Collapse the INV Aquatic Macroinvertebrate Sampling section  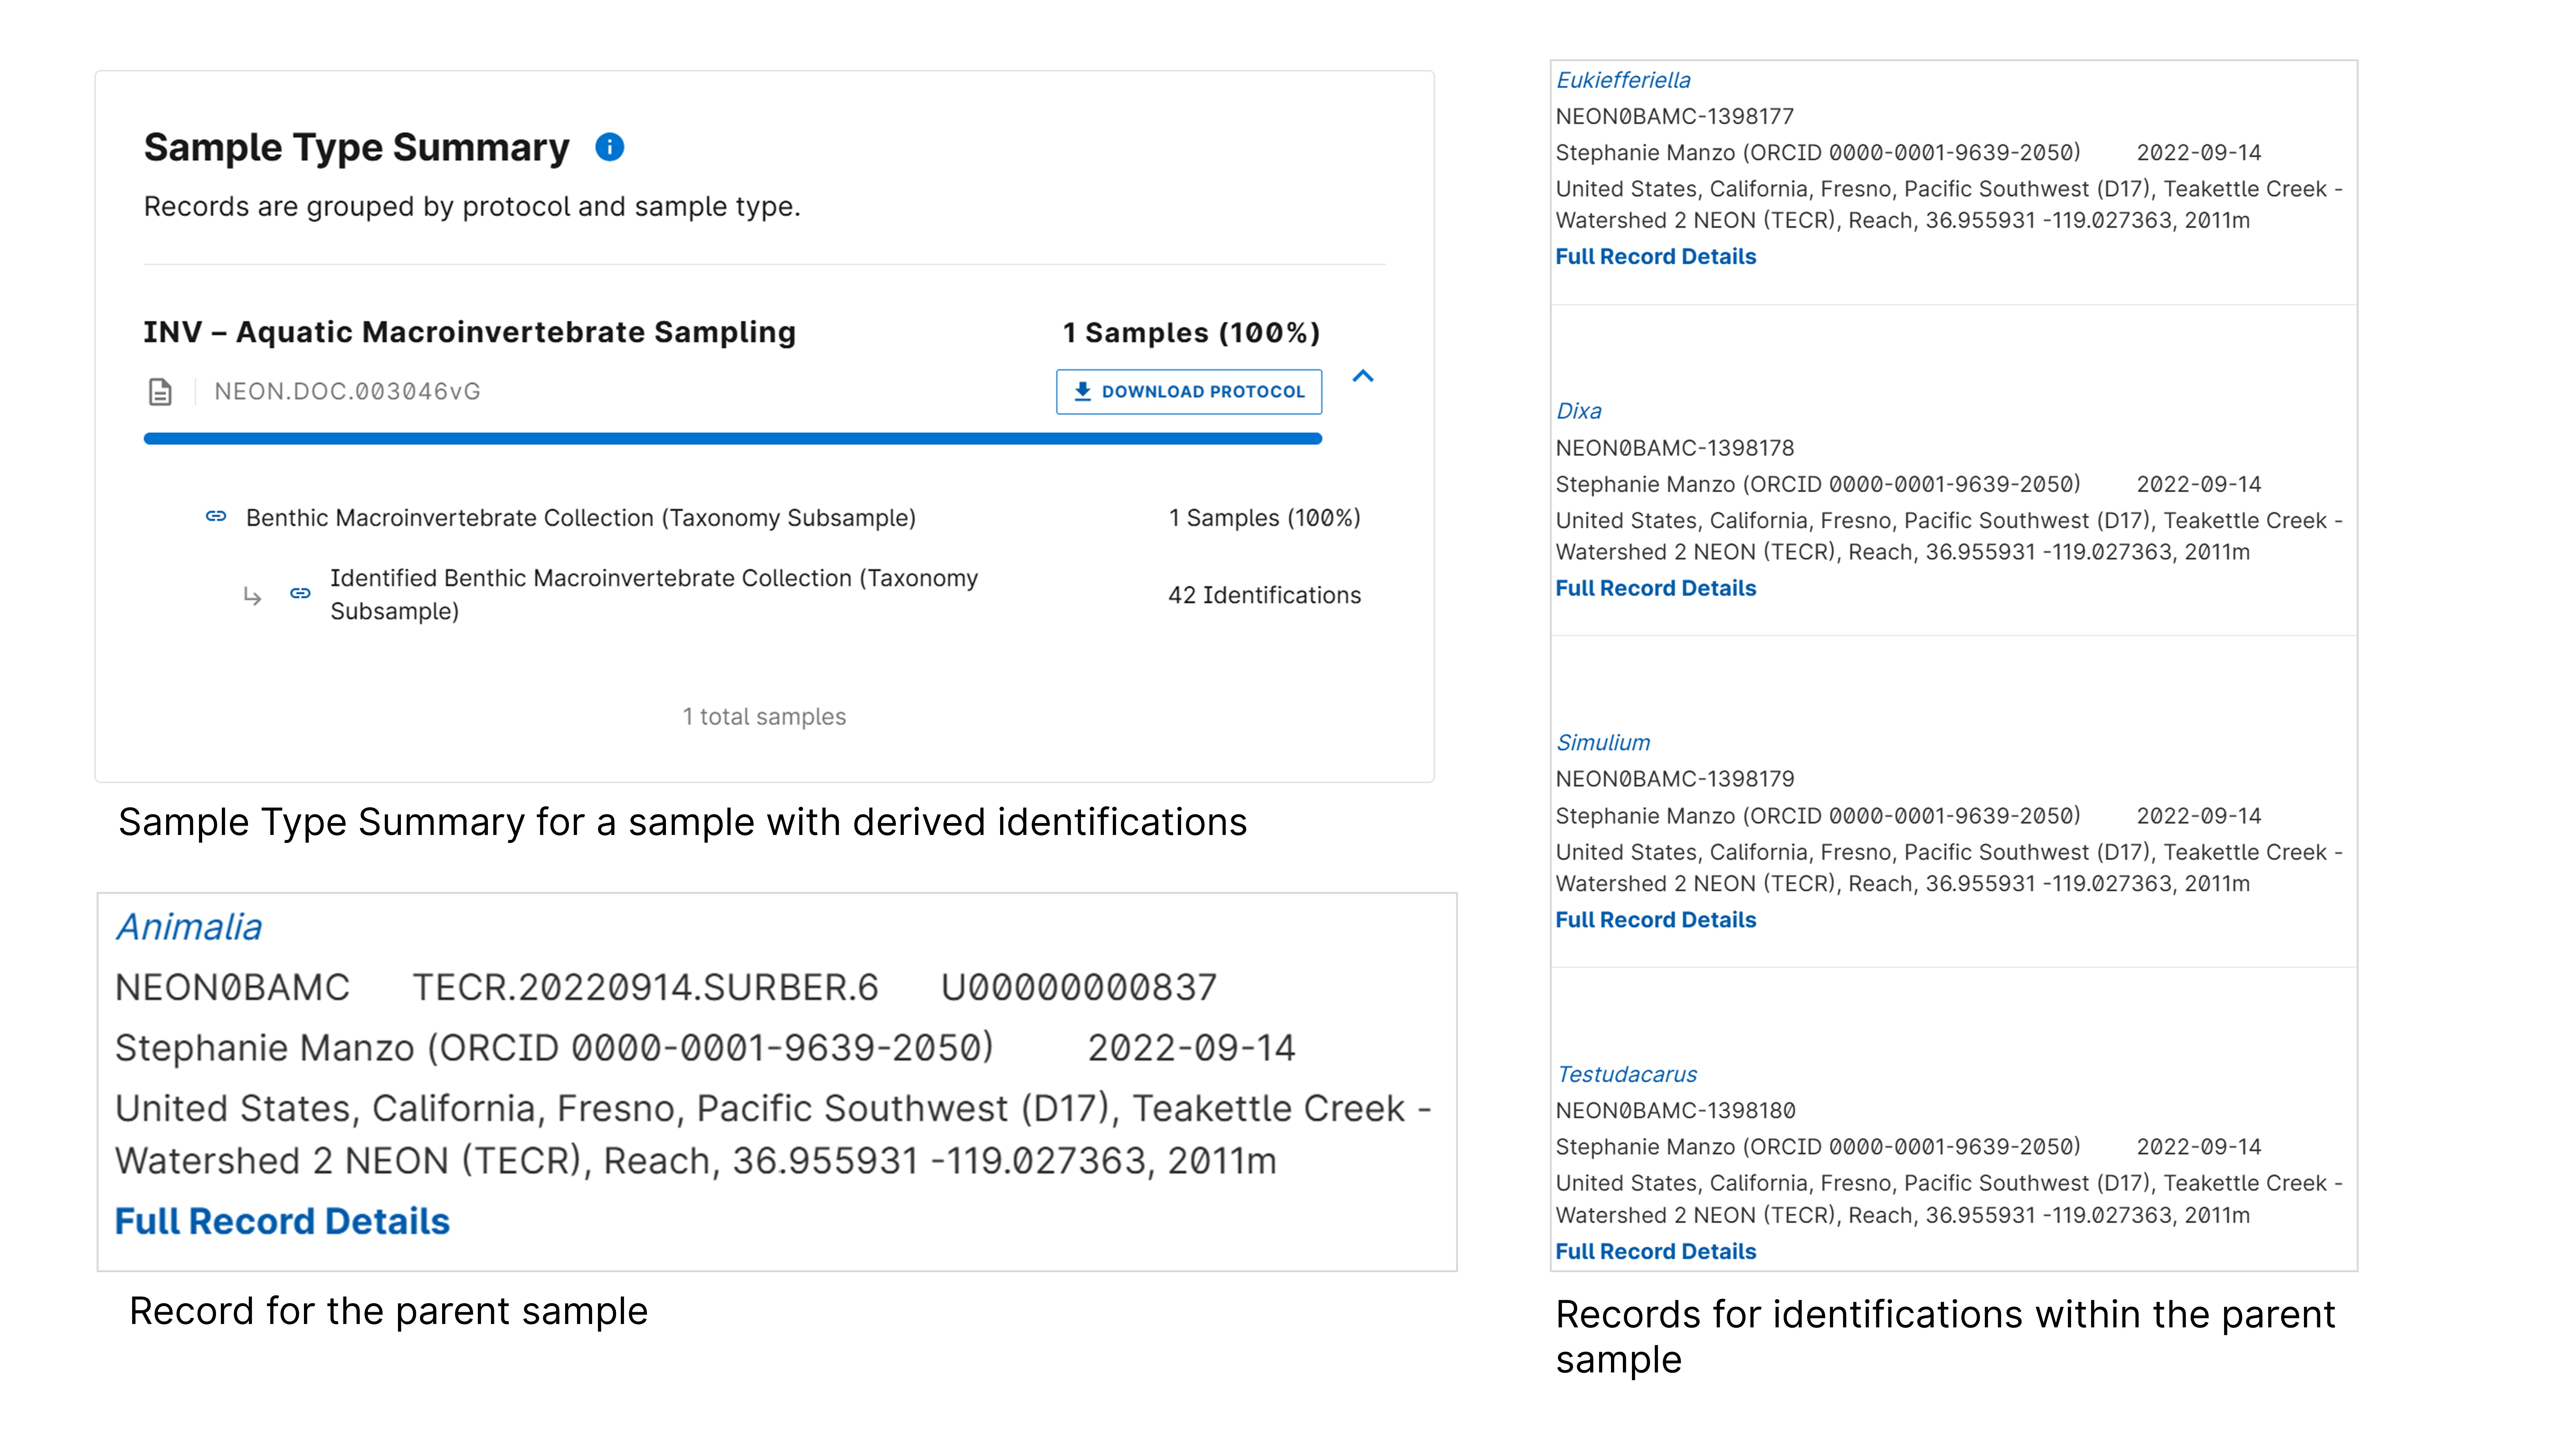tap(1363, 376)
